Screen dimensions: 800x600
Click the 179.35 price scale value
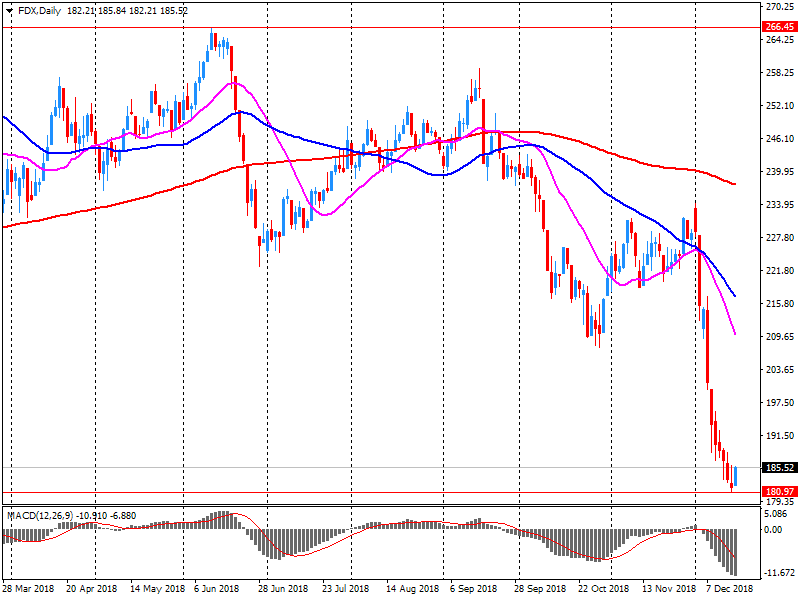pyautogui.click(x=781, y=502)
